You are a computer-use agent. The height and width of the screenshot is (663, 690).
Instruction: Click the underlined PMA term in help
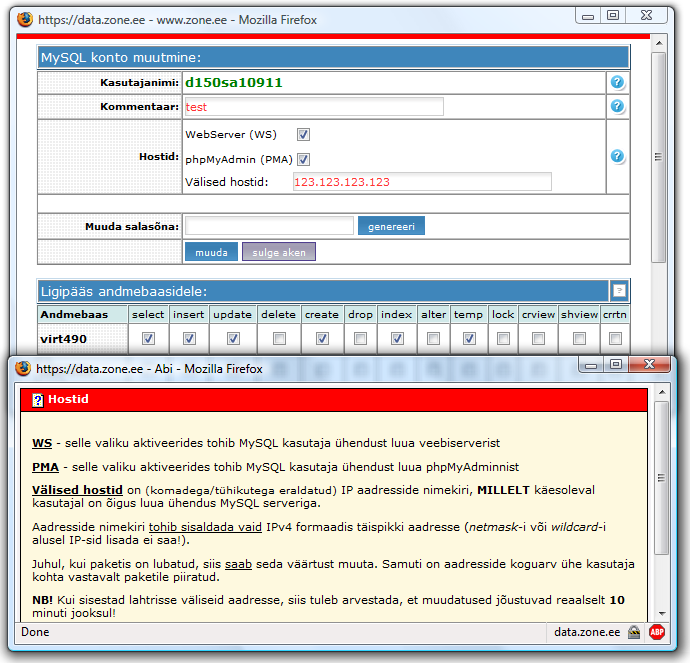[45, 467]
